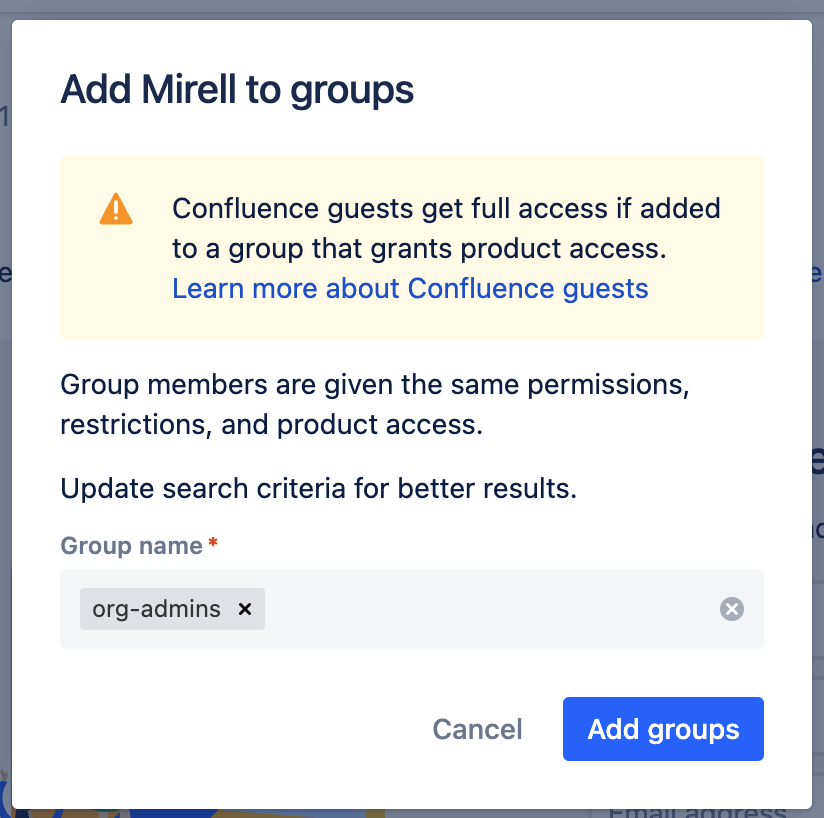The image size is (824, 818).
Task: Confirm with the Add groups button
Action: pos(663,729)
